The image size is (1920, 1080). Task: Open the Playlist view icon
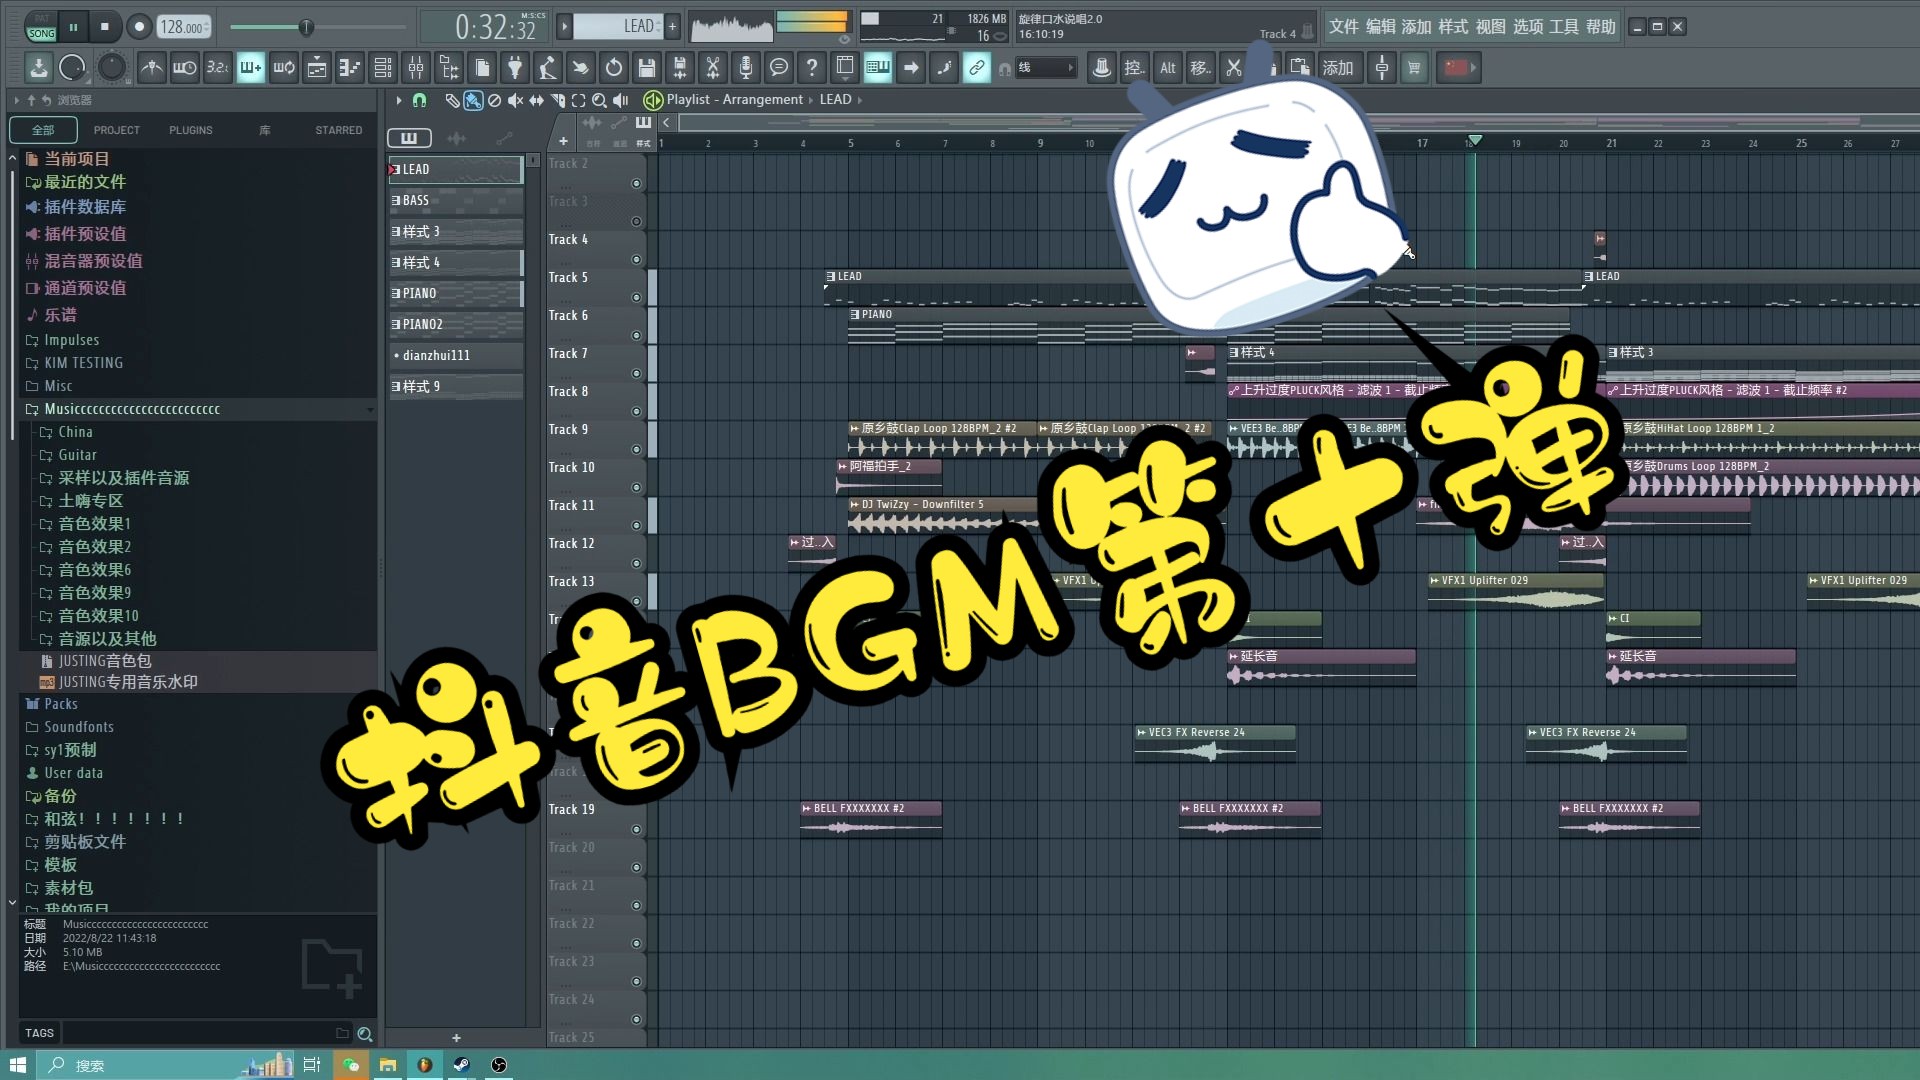317,68
